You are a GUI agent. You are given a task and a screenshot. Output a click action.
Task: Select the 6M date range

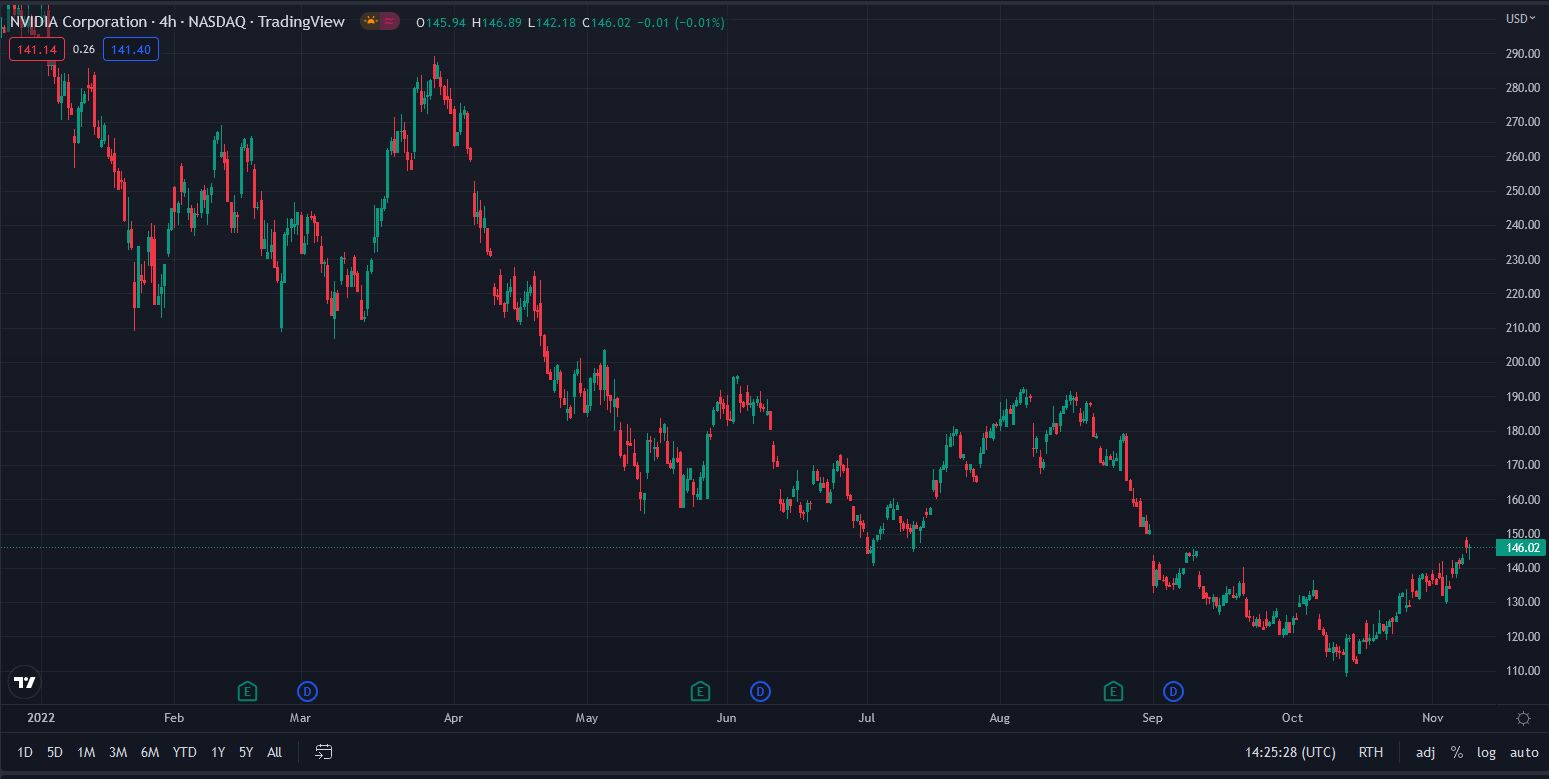tap(150, 752)
